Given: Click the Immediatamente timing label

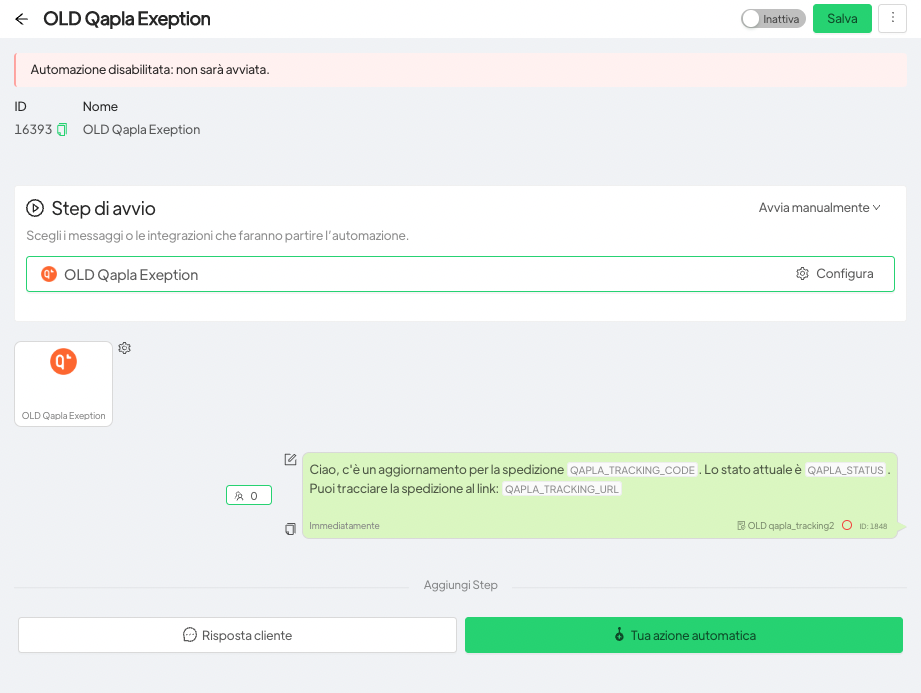Looking at the screenshot, I should pyautogui.click(x=344, y=526).
